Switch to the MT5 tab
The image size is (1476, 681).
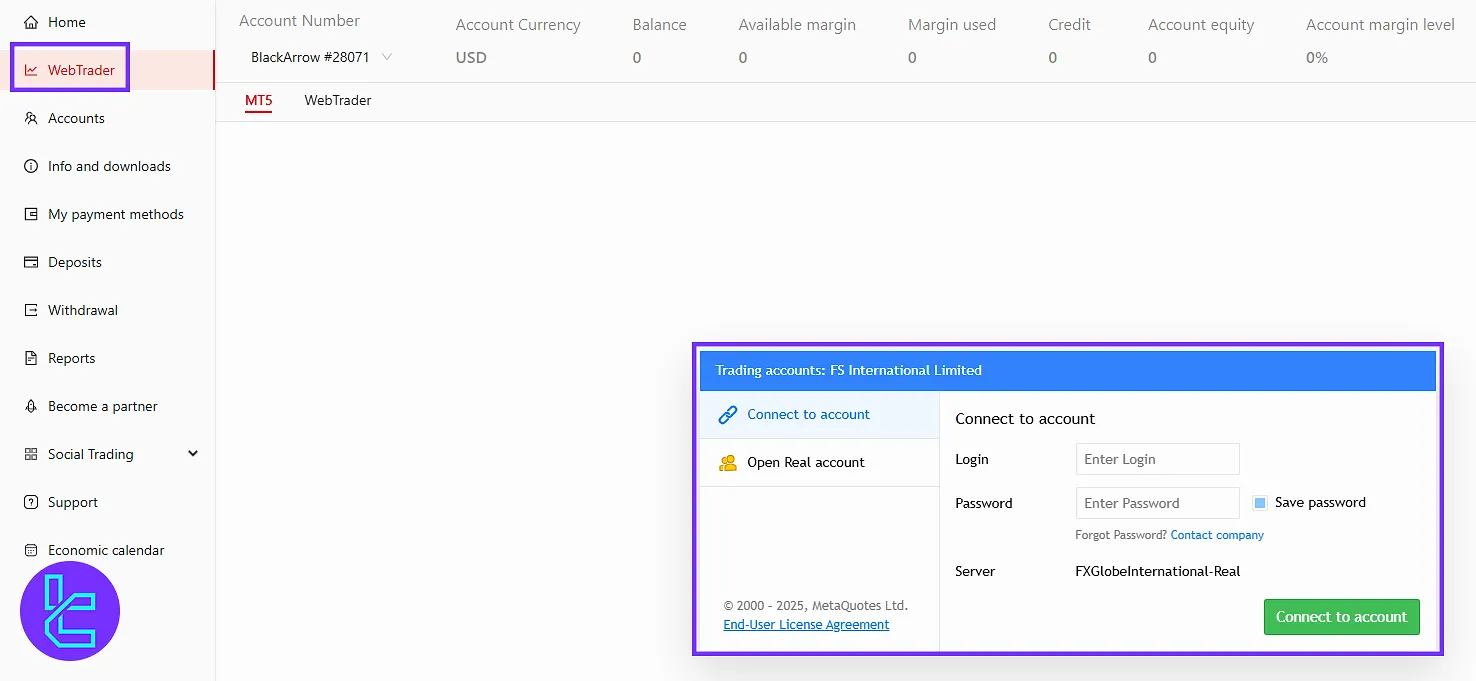(258, 100)
